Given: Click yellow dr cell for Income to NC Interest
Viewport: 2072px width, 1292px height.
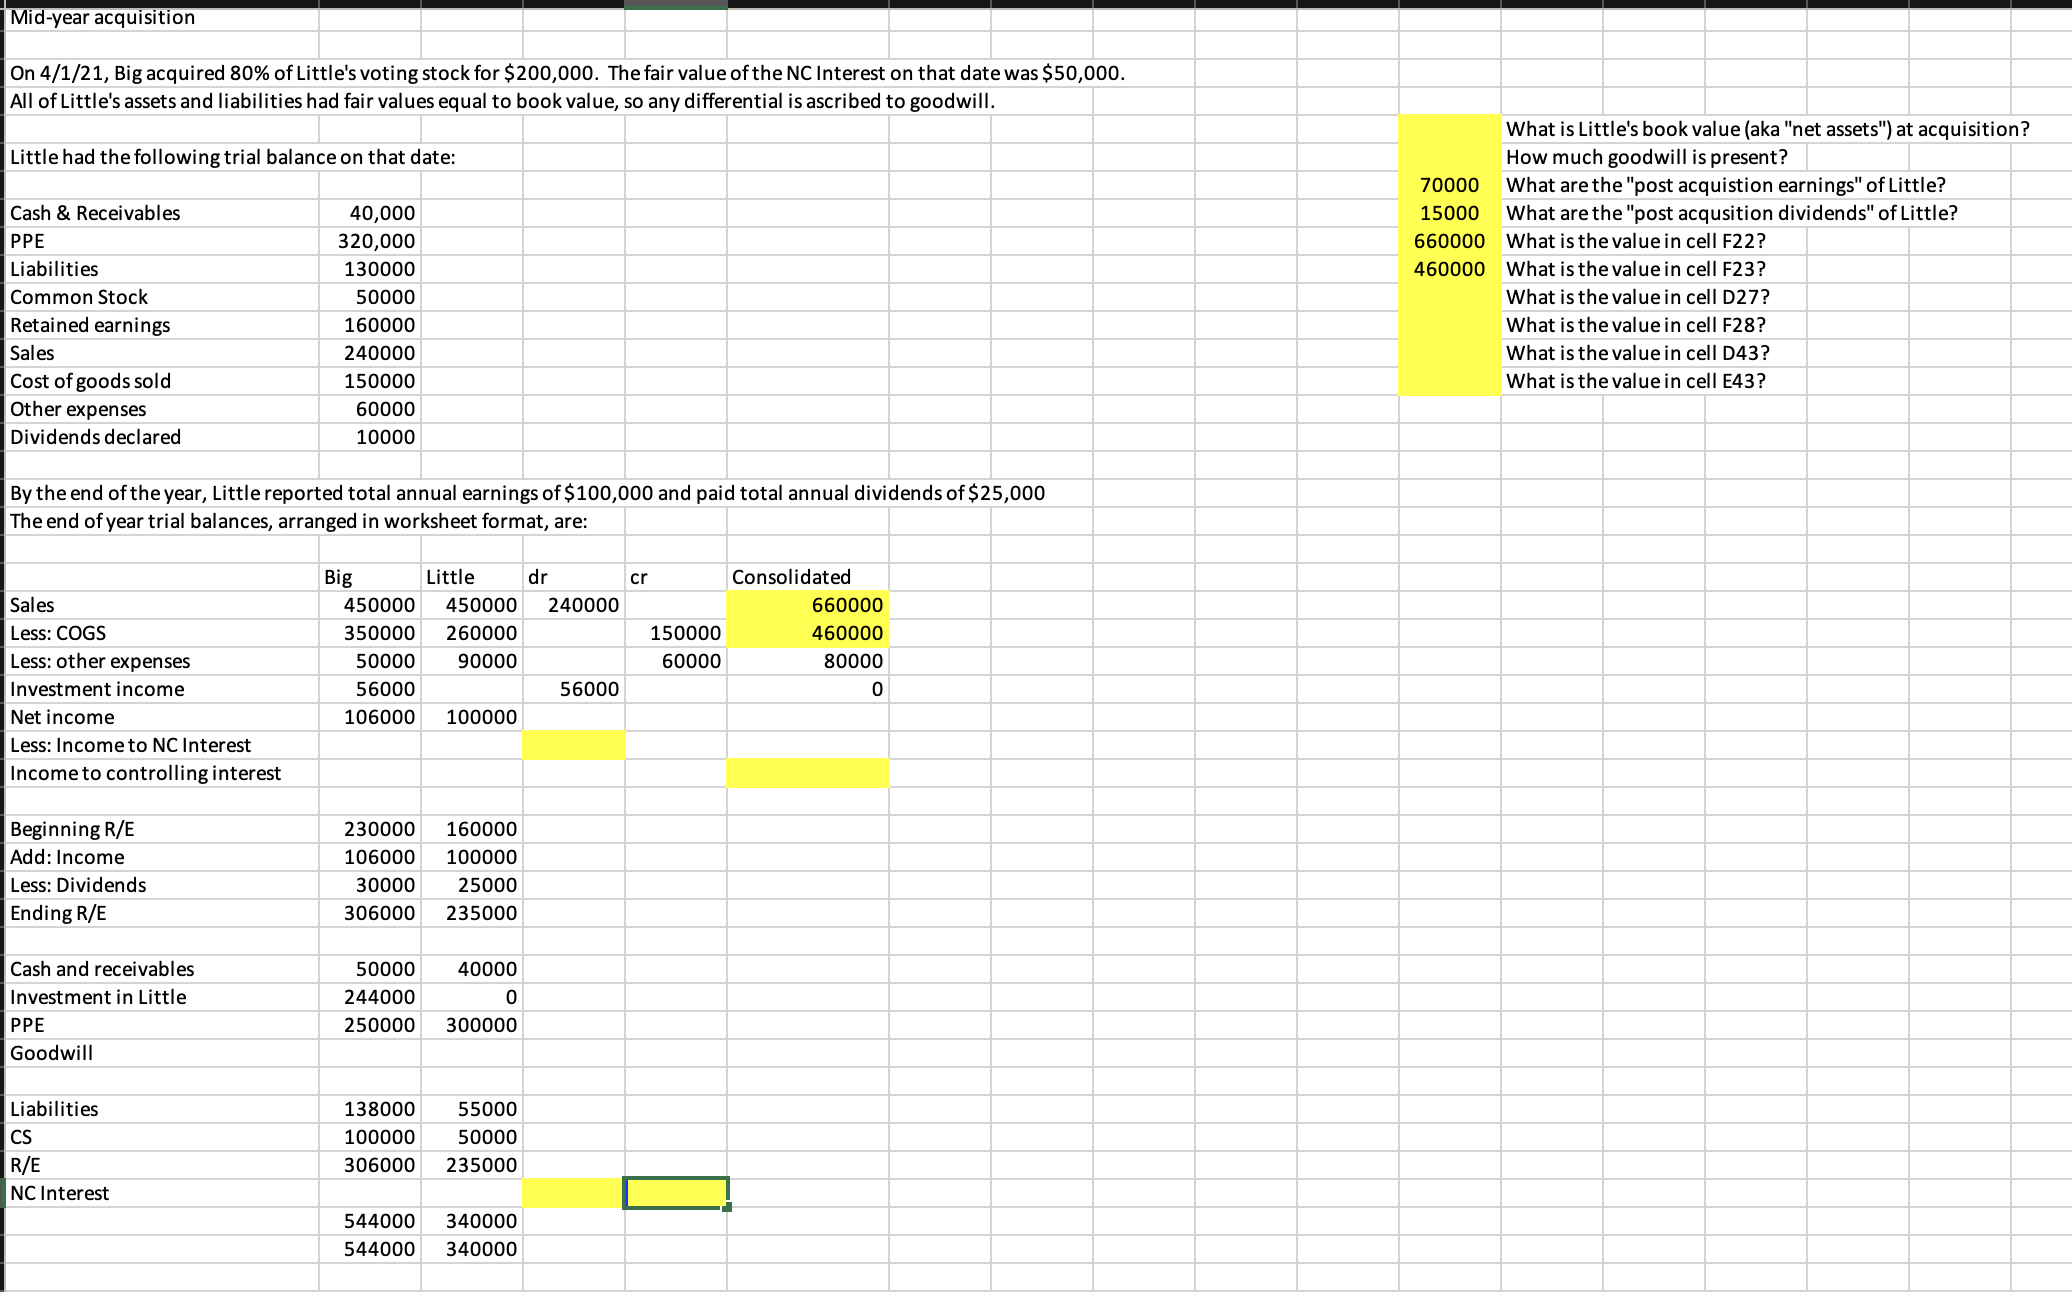Looking at the screenshot, I should (573, 745).
